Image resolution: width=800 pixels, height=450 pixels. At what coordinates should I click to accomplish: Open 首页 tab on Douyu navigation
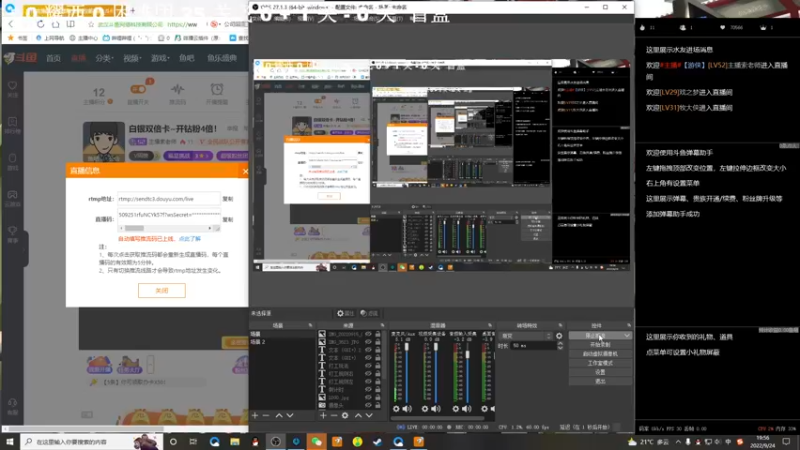tap(53, 58)
